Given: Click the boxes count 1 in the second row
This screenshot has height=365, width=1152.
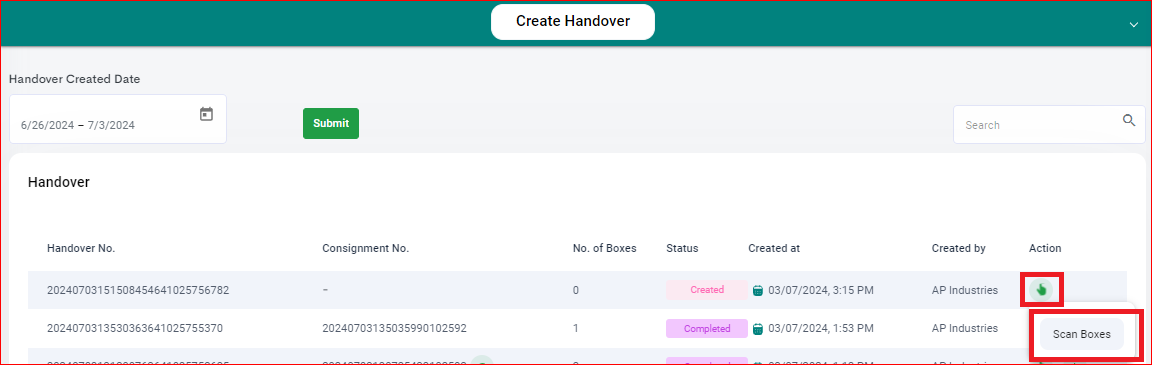Looking at the screenshot, I should pos(576,328).
